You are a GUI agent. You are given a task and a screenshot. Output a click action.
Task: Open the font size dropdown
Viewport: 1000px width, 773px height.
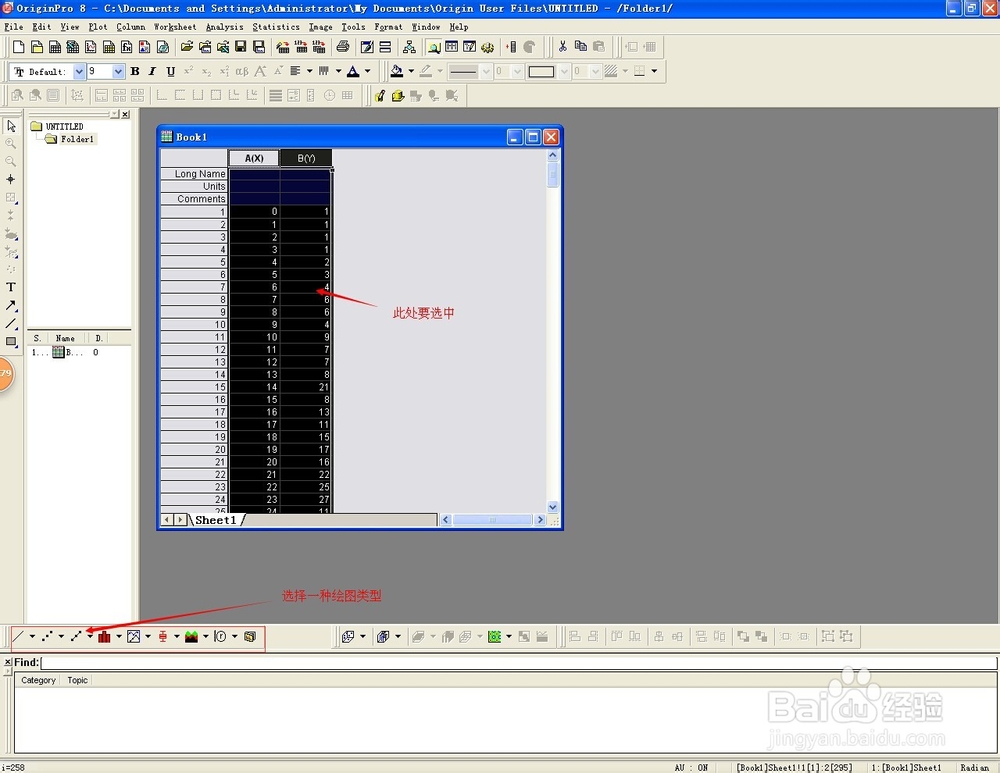coord(118,71)
